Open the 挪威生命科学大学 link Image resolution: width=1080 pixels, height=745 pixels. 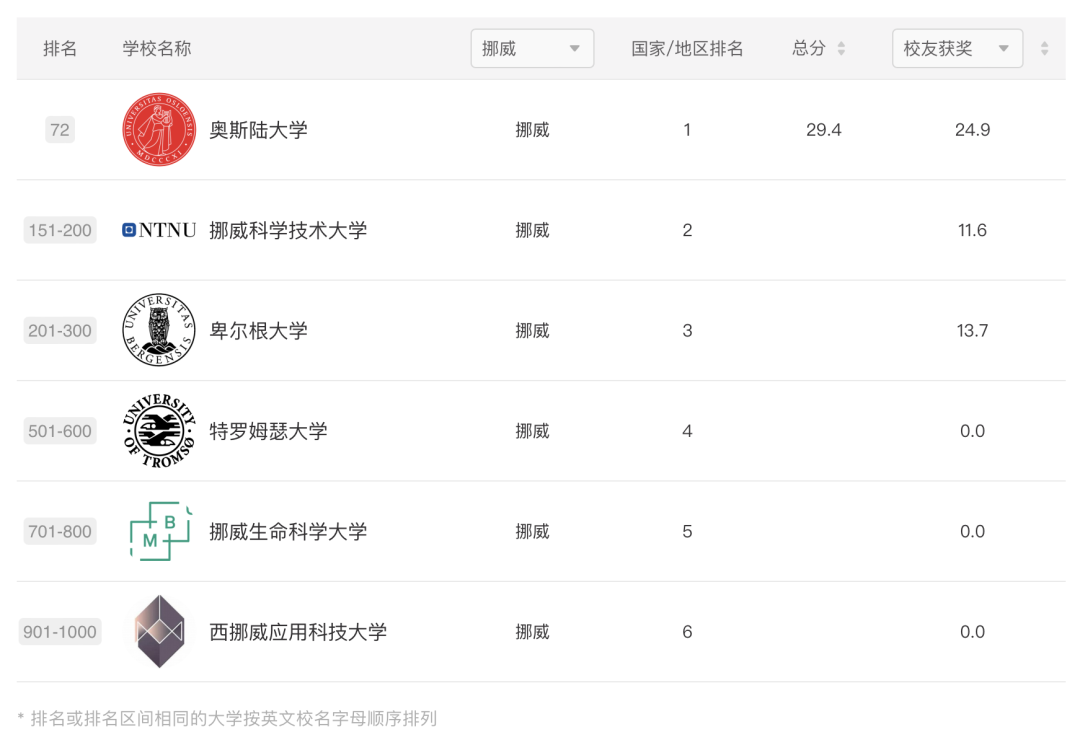click(x=288, y=532)
